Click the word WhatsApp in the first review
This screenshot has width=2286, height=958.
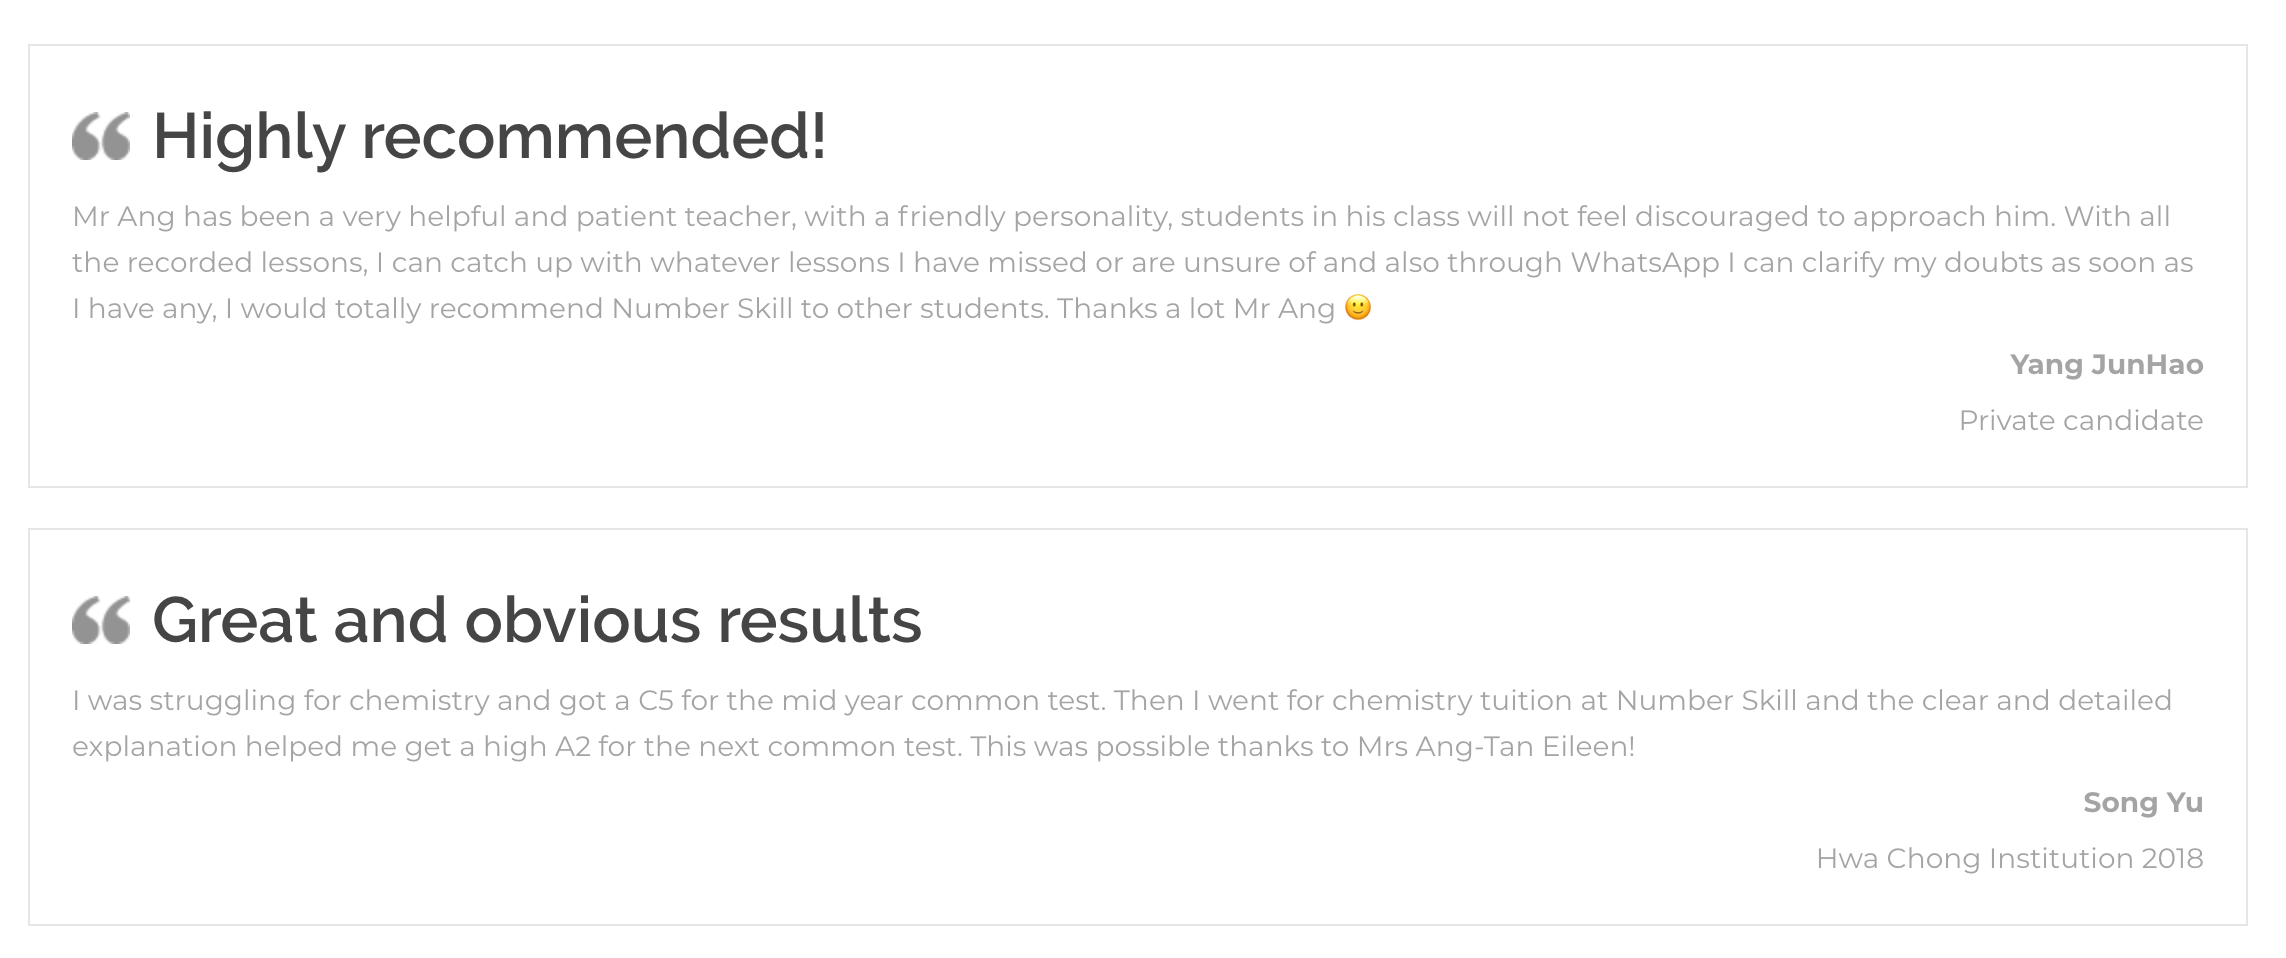(x=1644, y=262)
